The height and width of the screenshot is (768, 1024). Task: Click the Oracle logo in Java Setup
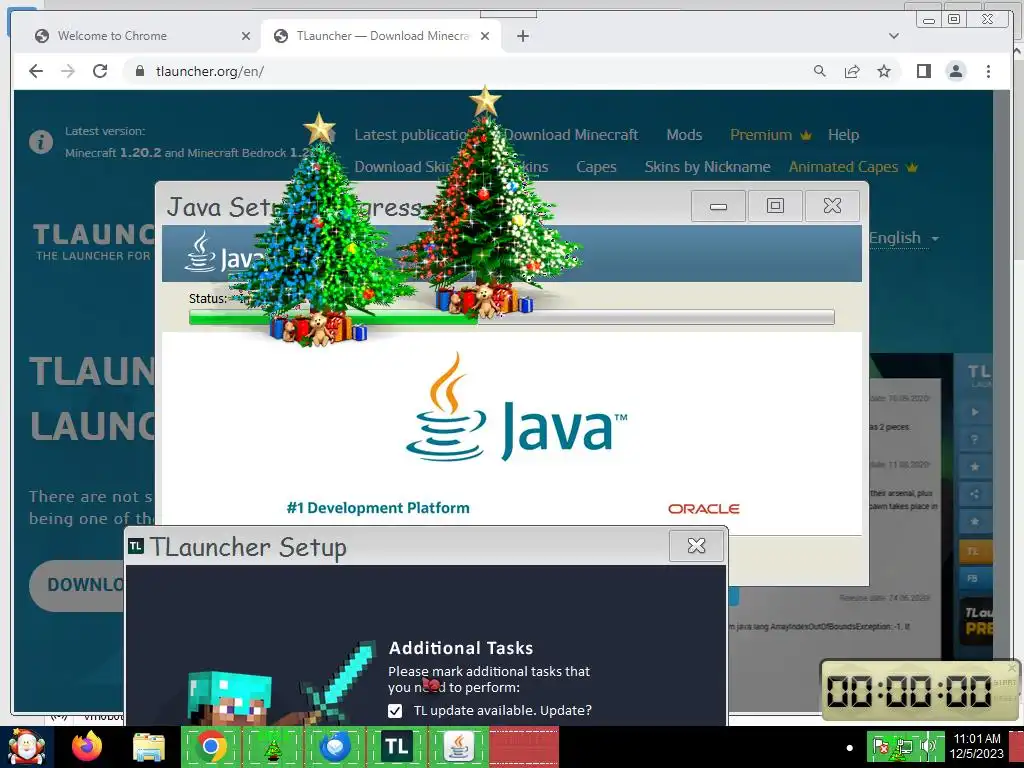(703, 509)
